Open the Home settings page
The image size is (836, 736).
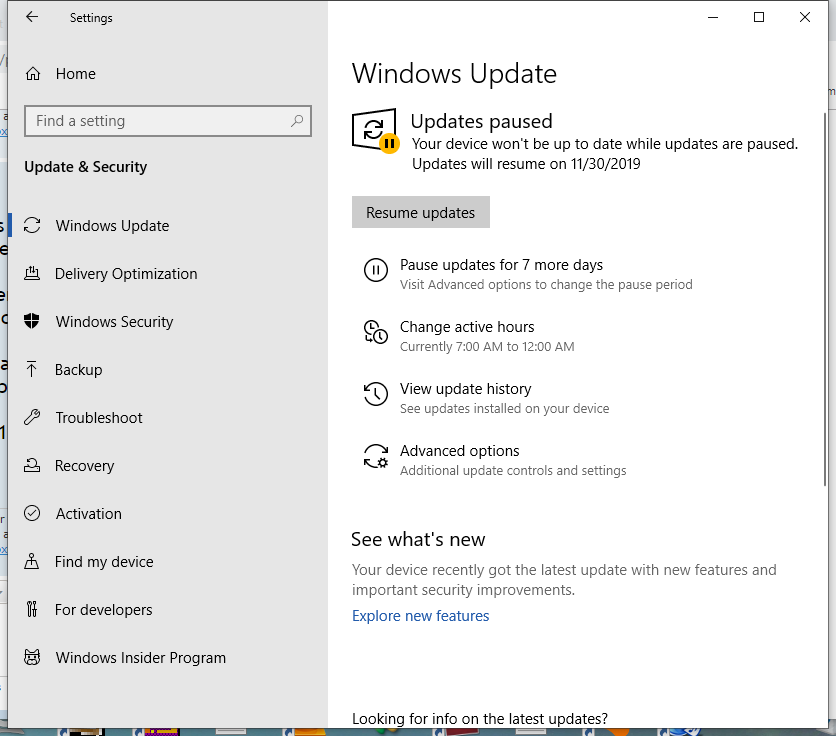tap(76, 74)
